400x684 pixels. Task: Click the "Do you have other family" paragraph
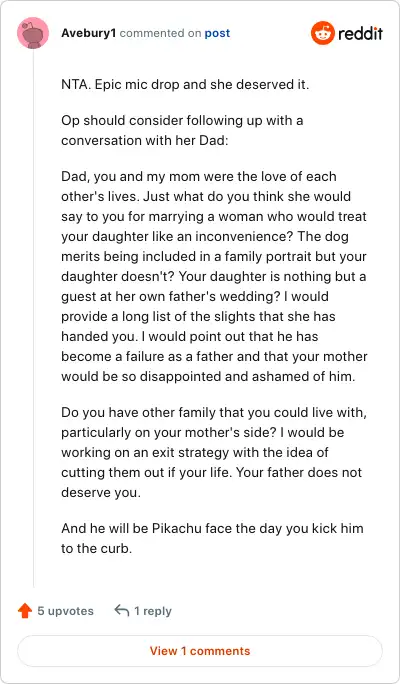pos(214,452)
